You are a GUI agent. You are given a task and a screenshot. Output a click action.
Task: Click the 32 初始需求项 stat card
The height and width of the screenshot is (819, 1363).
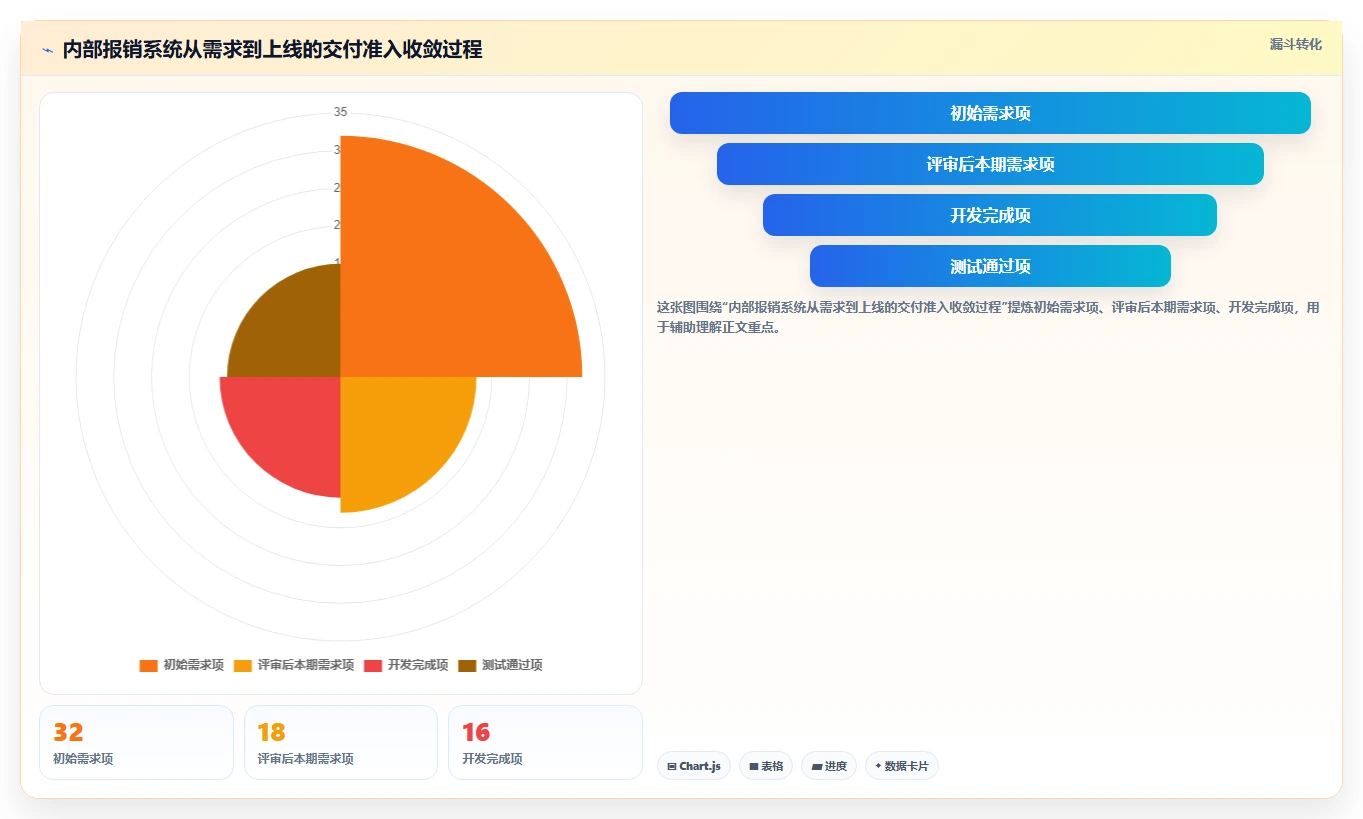(x=136, y=742)
